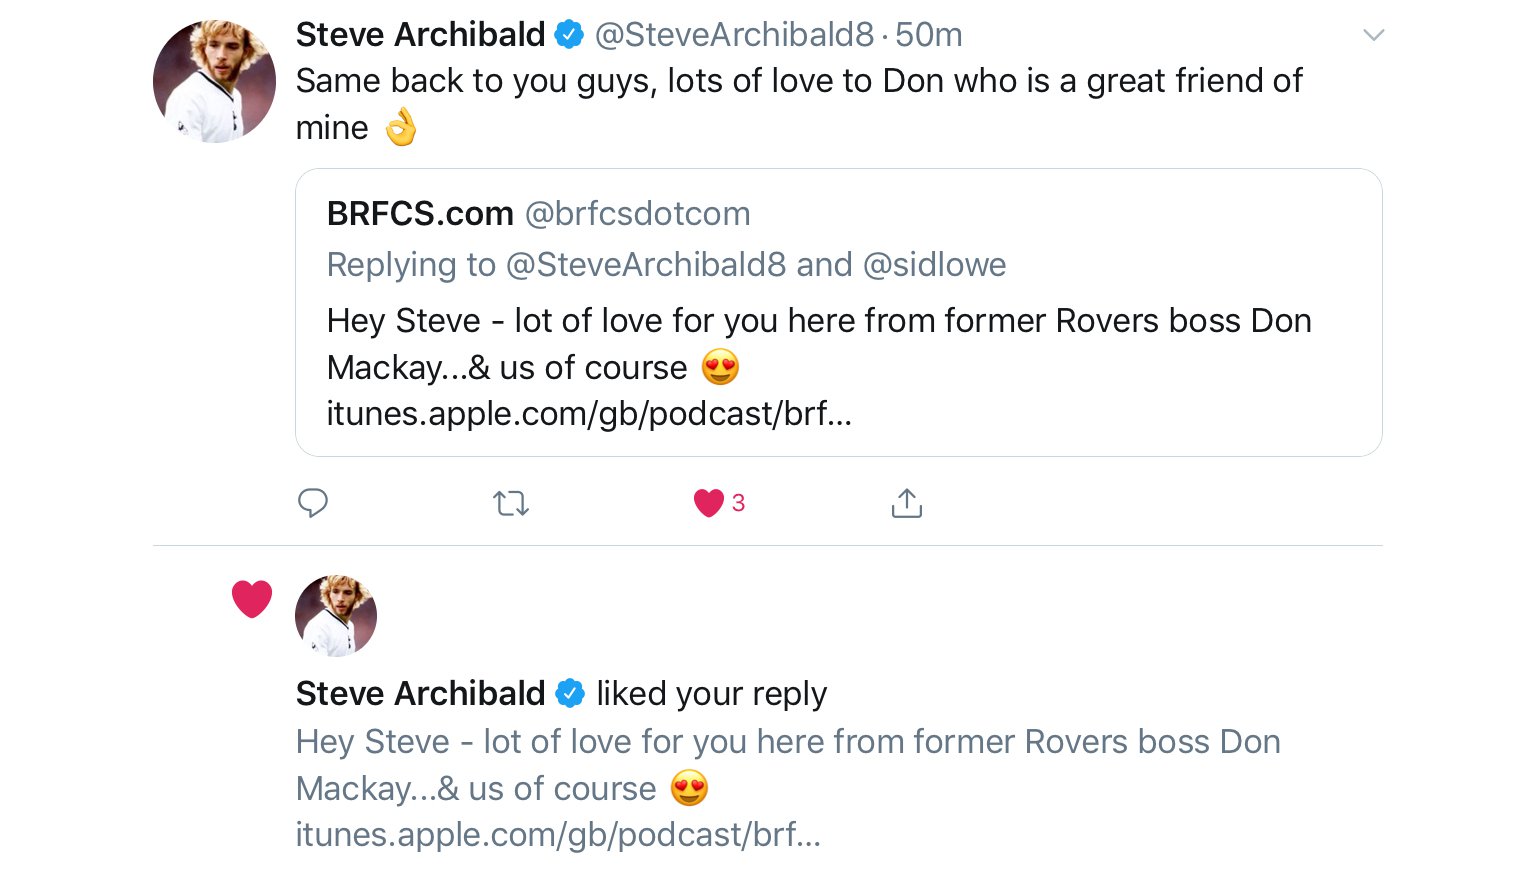Image resolution: width=1536 pixels, height=876 pixels.
Task: Open the quoted BRFCS.com account name
Action: 420,213
